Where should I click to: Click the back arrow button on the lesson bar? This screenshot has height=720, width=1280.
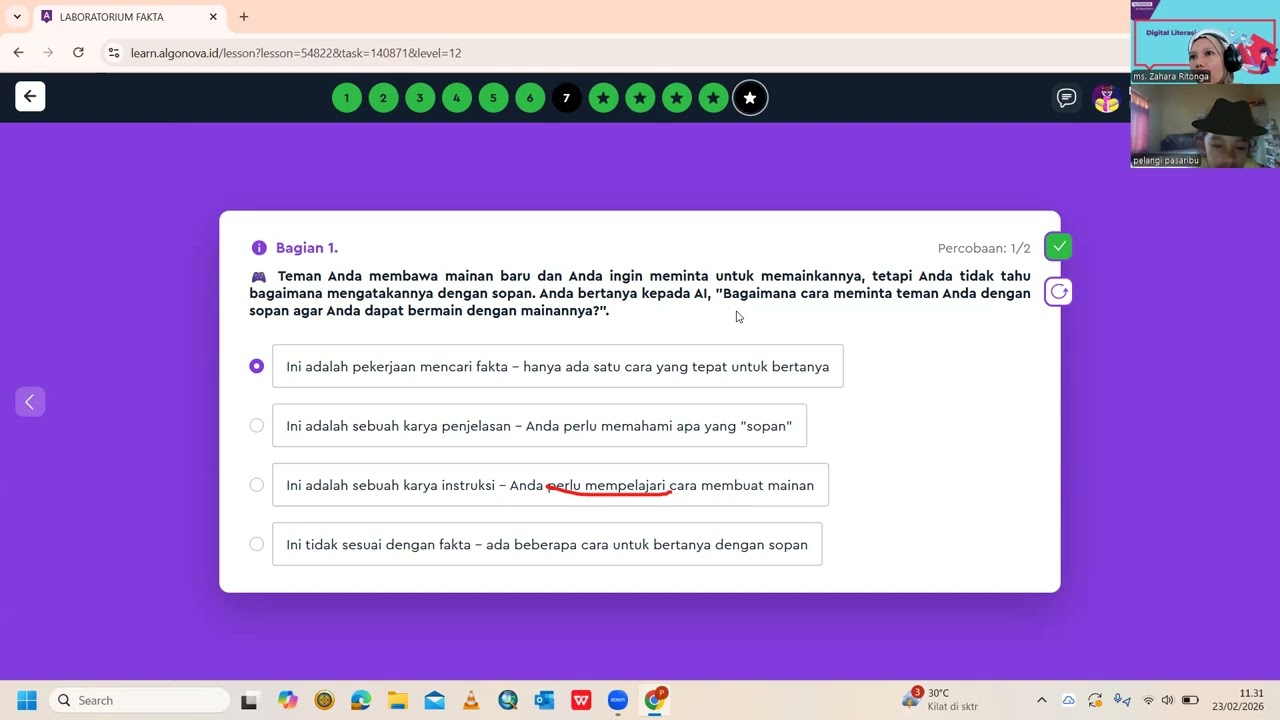(x=30, y=96)
